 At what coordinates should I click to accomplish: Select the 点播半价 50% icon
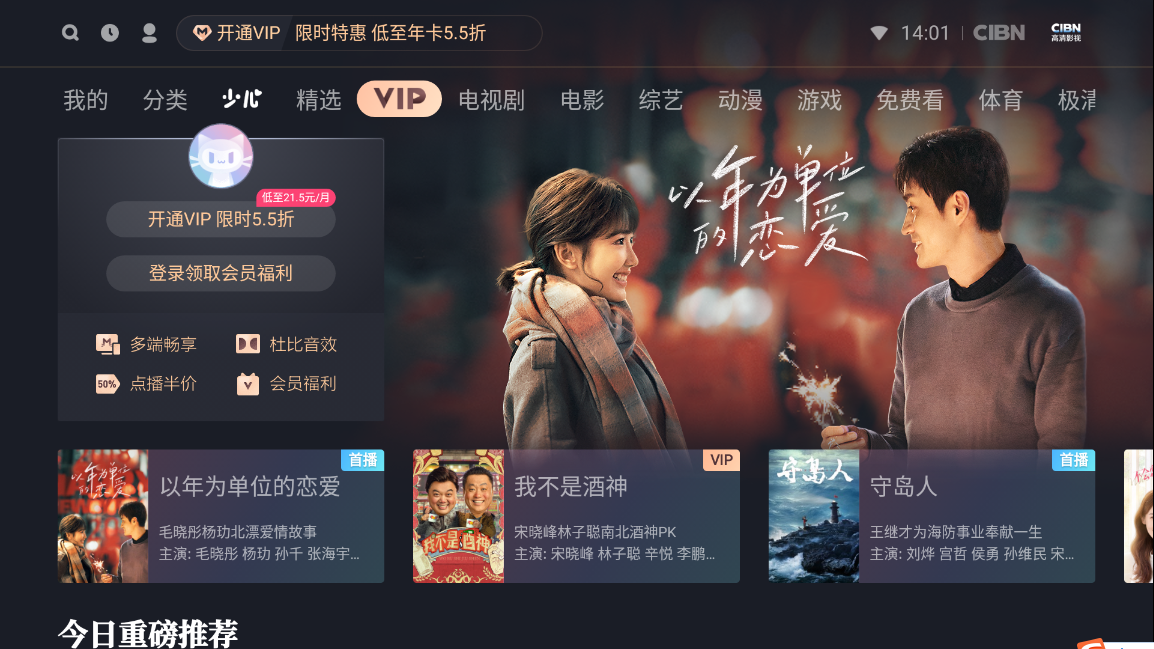tap(107, 383)
